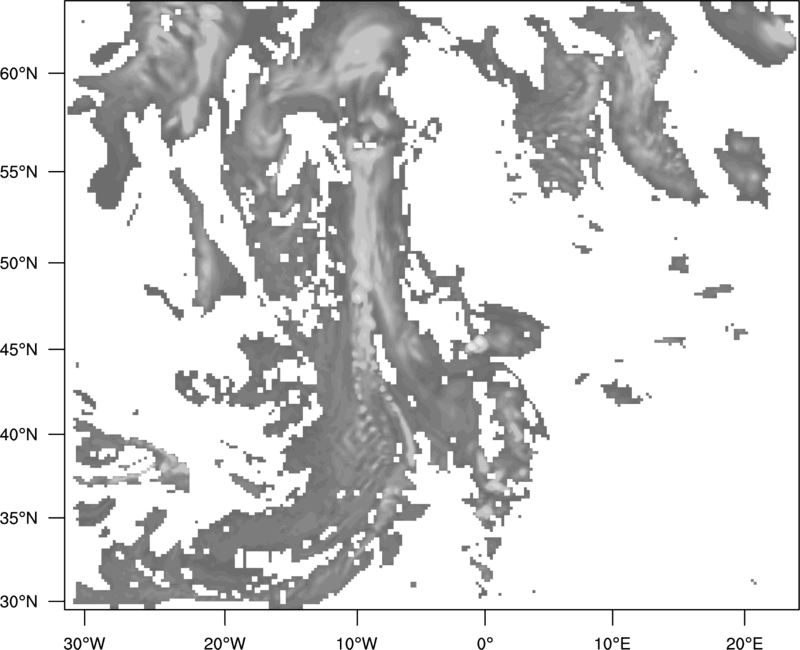Click the 55°N latitude label

19,172
